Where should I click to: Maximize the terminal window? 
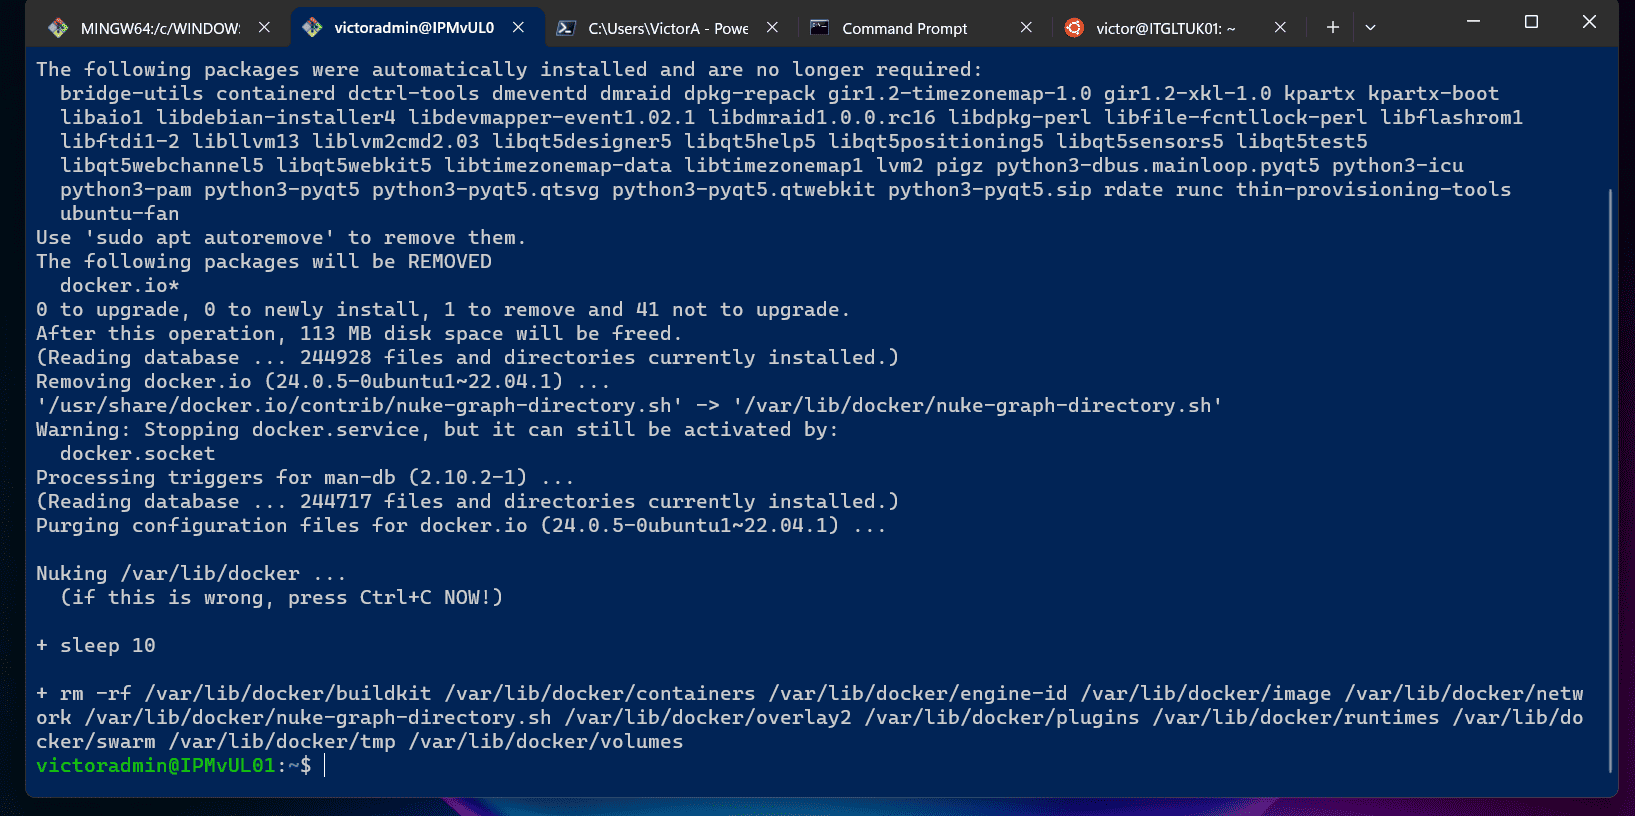click(1531, 21)
